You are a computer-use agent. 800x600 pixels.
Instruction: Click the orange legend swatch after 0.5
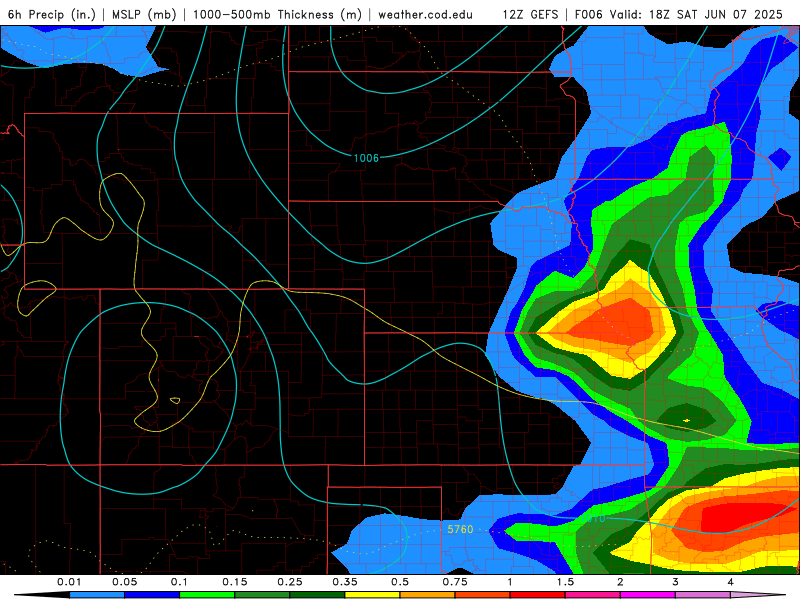coord(428,595)
